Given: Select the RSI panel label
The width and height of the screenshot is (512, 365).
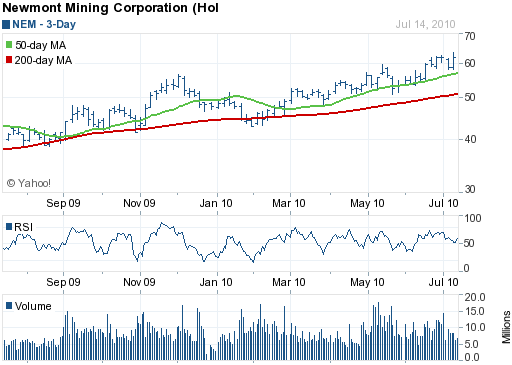Looking at the screenshot, I should pos(23,227).
